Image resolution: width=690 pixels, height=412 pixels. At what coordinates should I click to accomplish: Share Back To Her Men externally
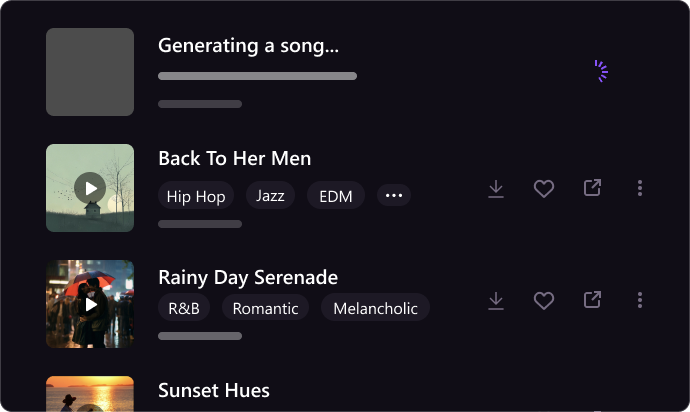click(592, 188)
